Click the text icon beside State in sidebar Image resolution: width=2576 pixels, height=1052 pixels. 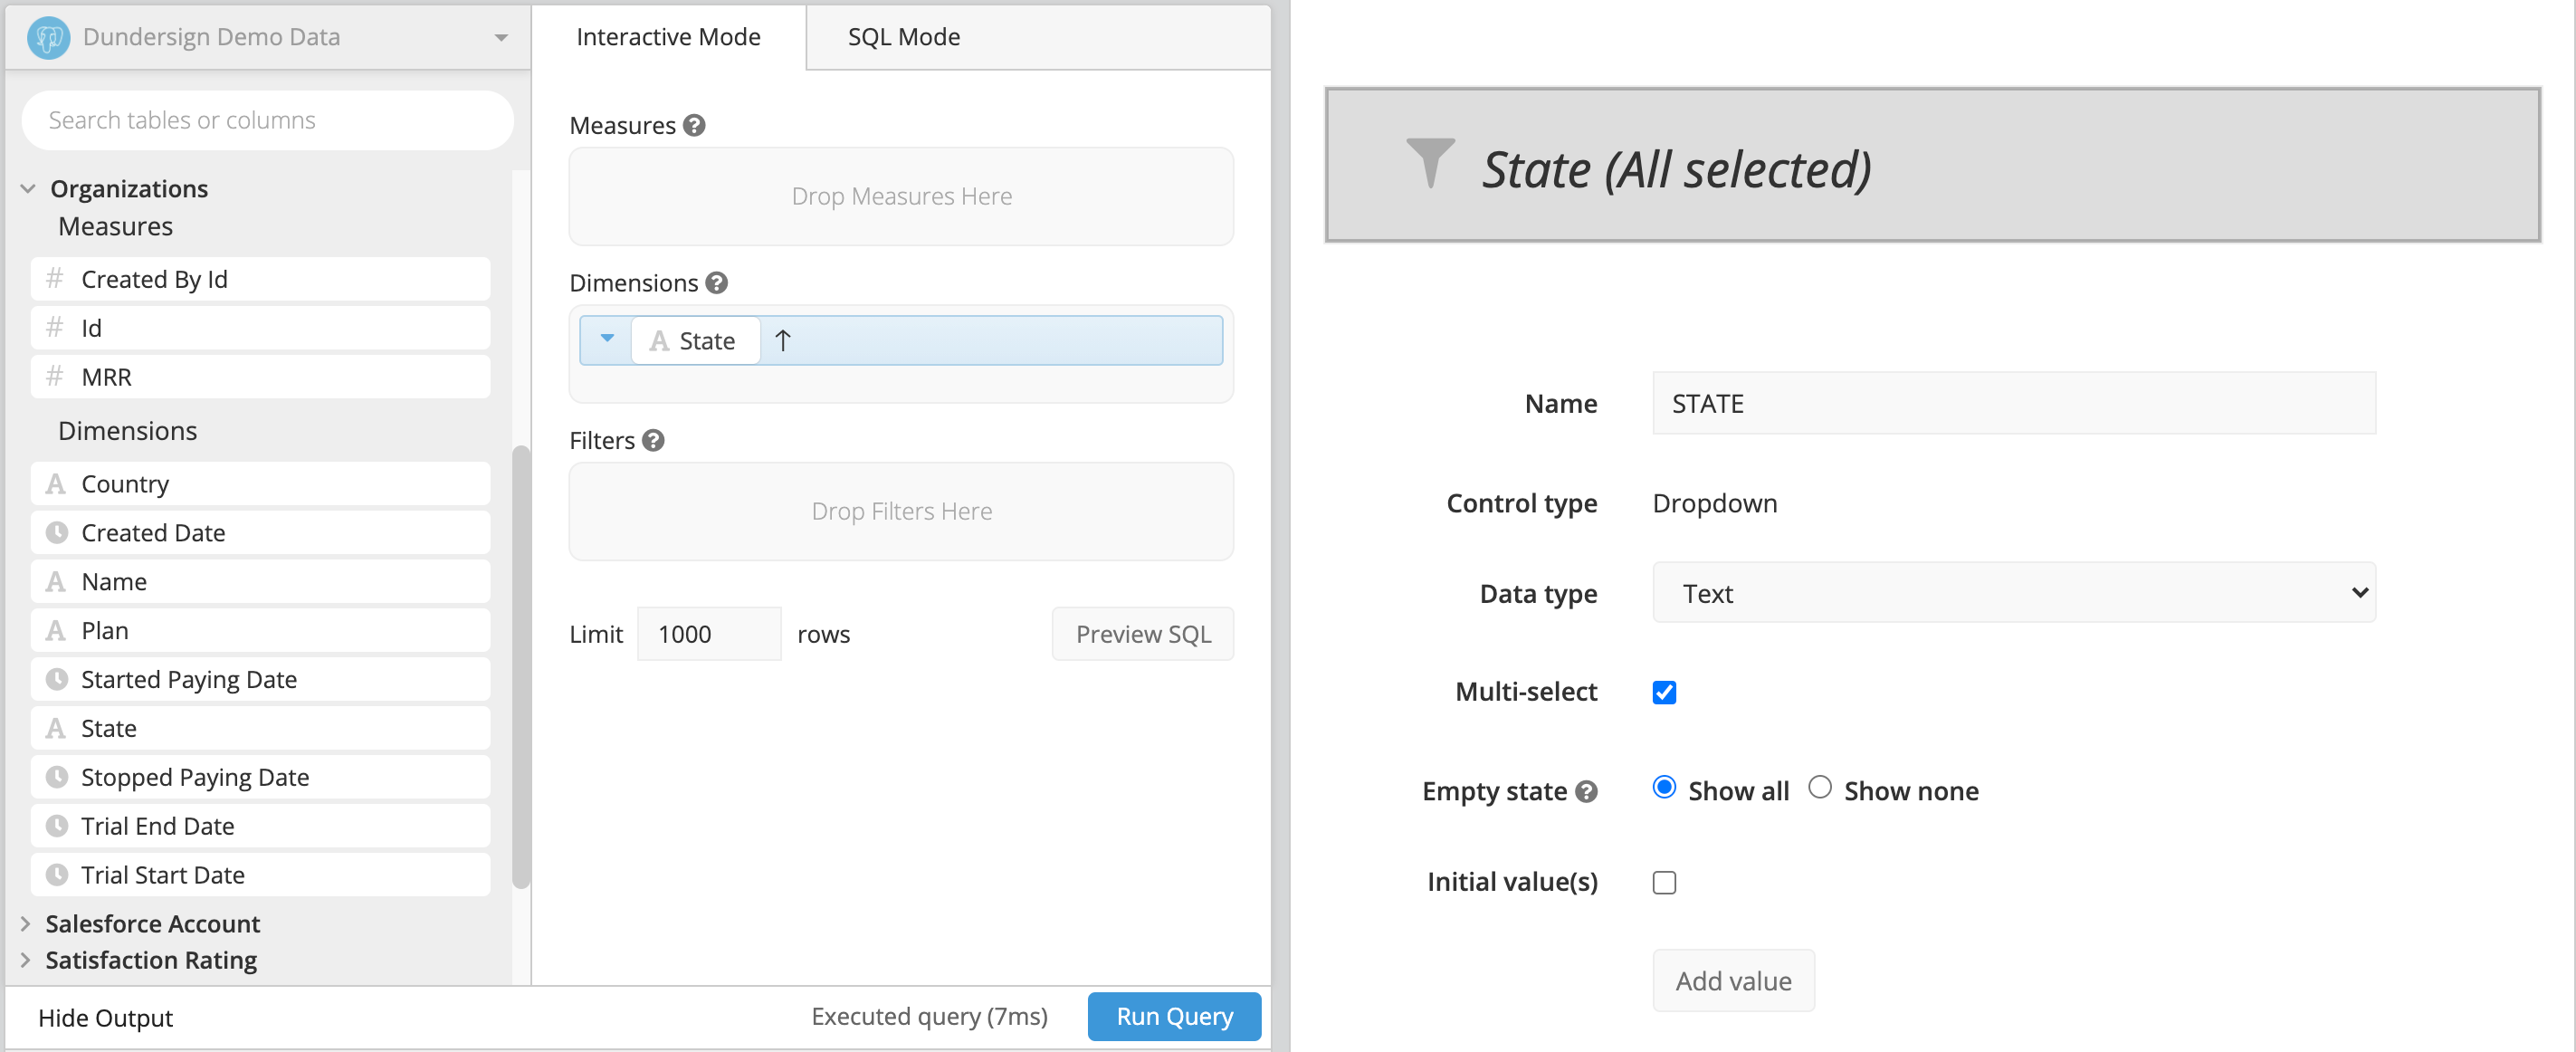tap(56, 728)
